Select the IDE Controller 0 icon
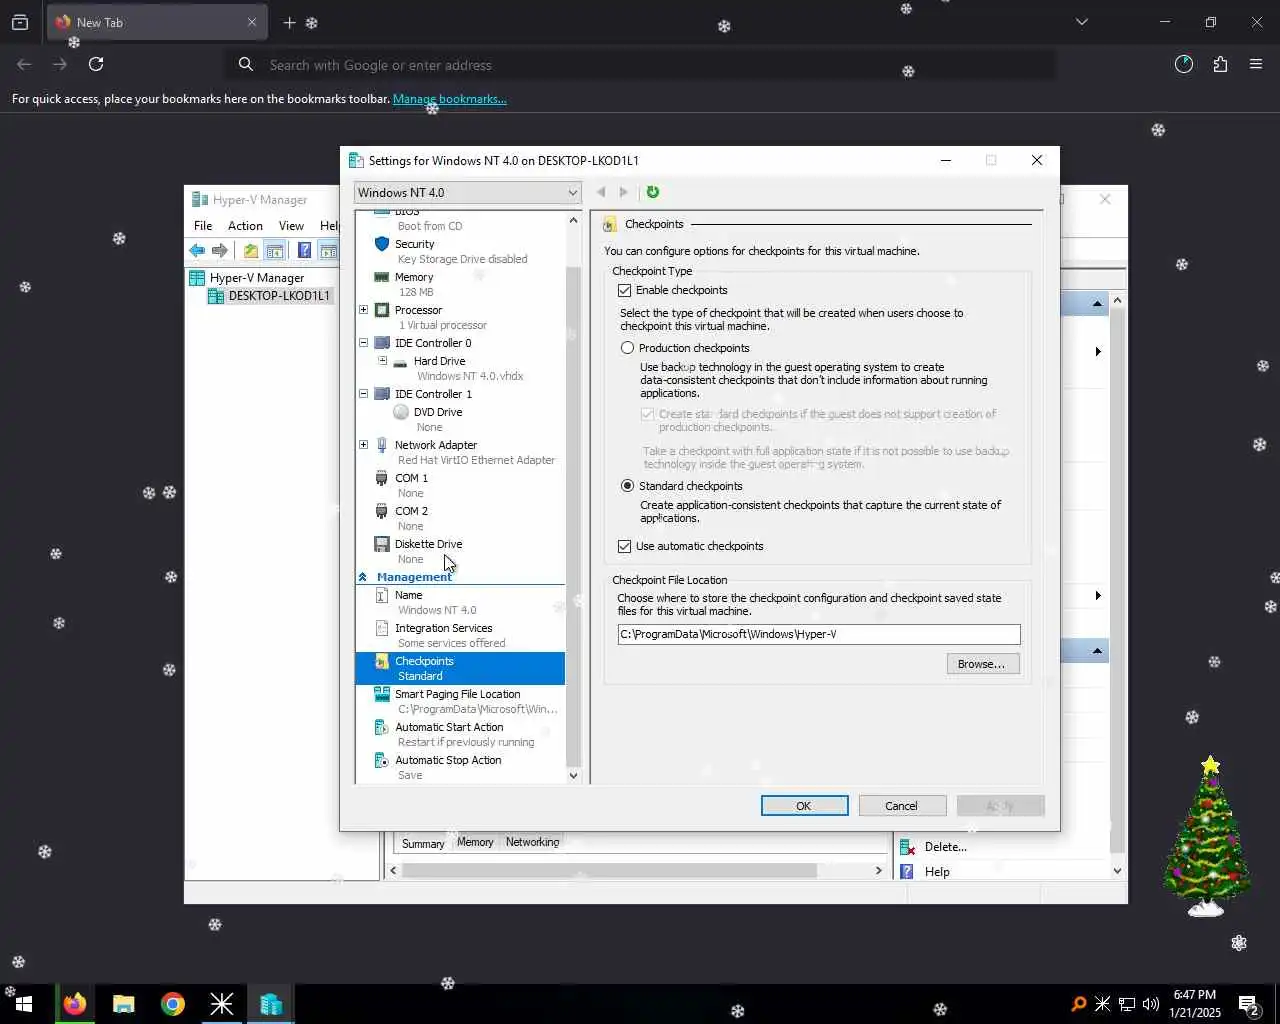Screen dimensions: 1280x1024 (x=381, y=343)
